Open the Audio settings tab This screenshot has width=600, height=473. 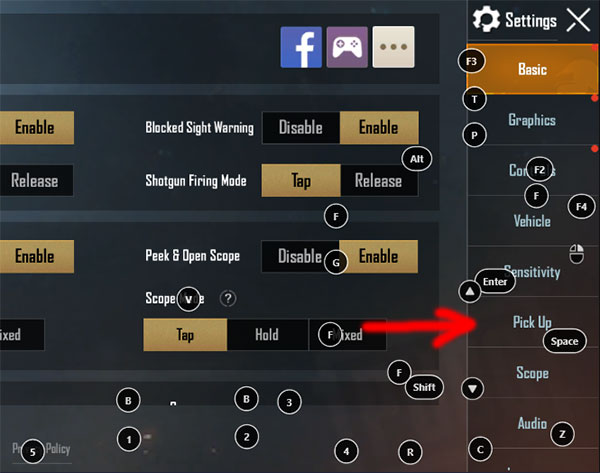(x=532, y=423)
